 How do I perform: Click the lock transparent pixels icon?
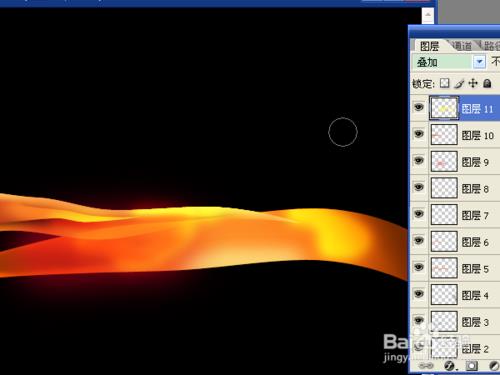(444, 83)
